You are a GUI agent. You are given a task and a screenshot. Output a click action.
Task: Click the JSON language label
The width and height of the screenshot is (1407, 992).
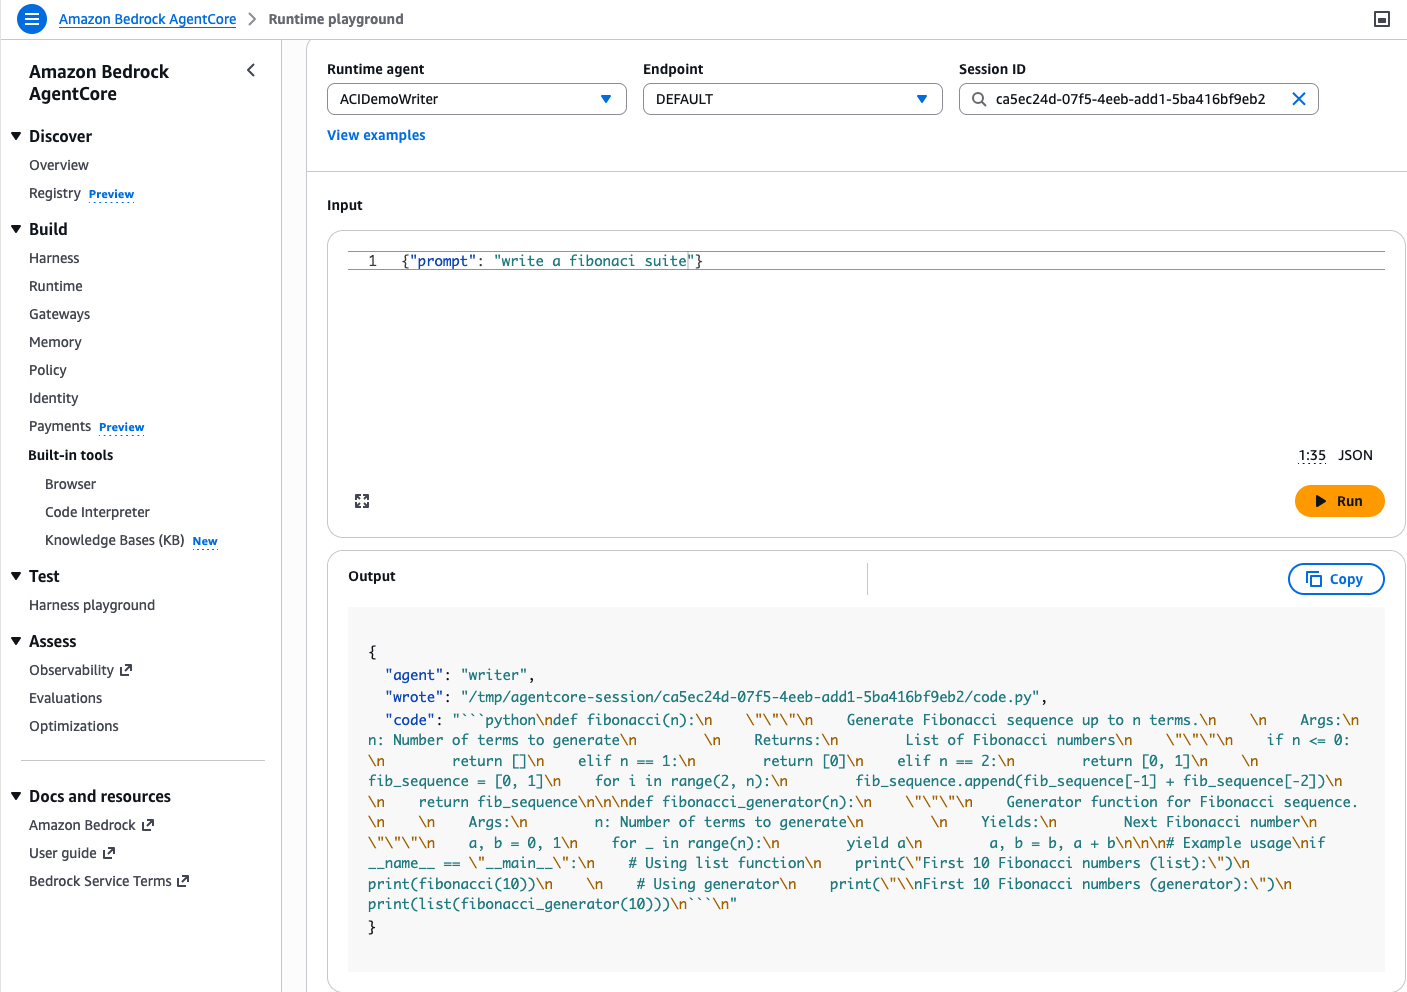click(x=1356, y=455)
